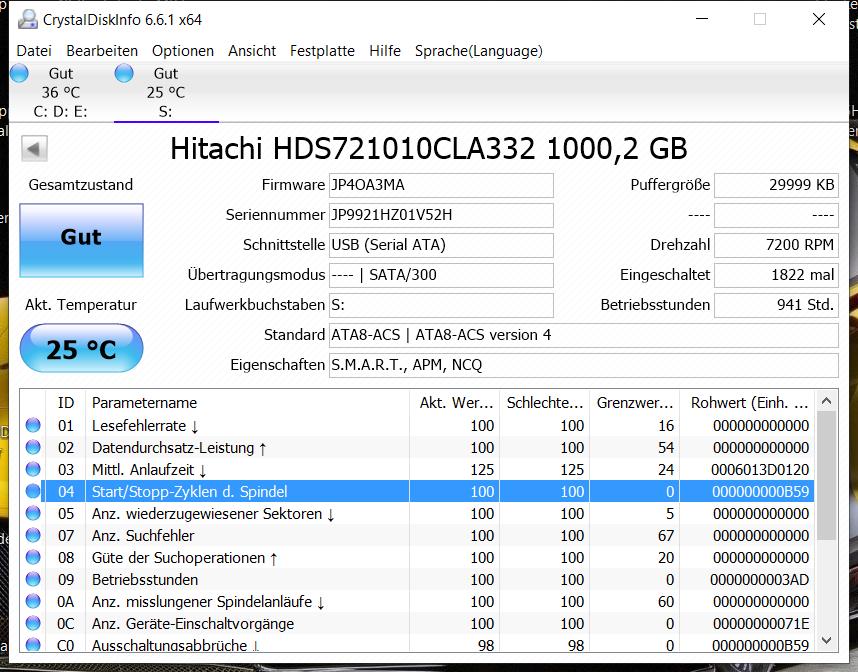858x672 pixels.
Task: Click the Betriebsstunden field 941 Std.
Action: pos(776,305)
